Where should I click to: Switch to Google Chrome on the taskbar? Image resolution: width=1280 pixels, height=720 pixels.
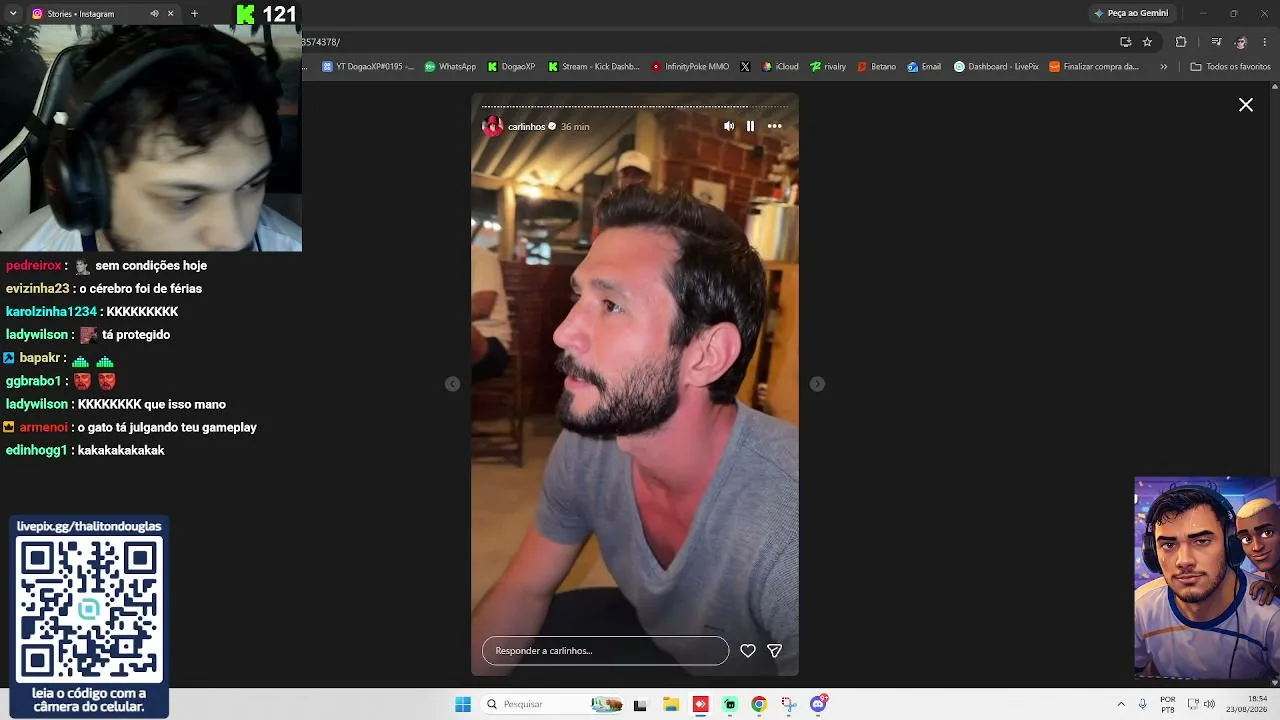(x=759, y=704)
